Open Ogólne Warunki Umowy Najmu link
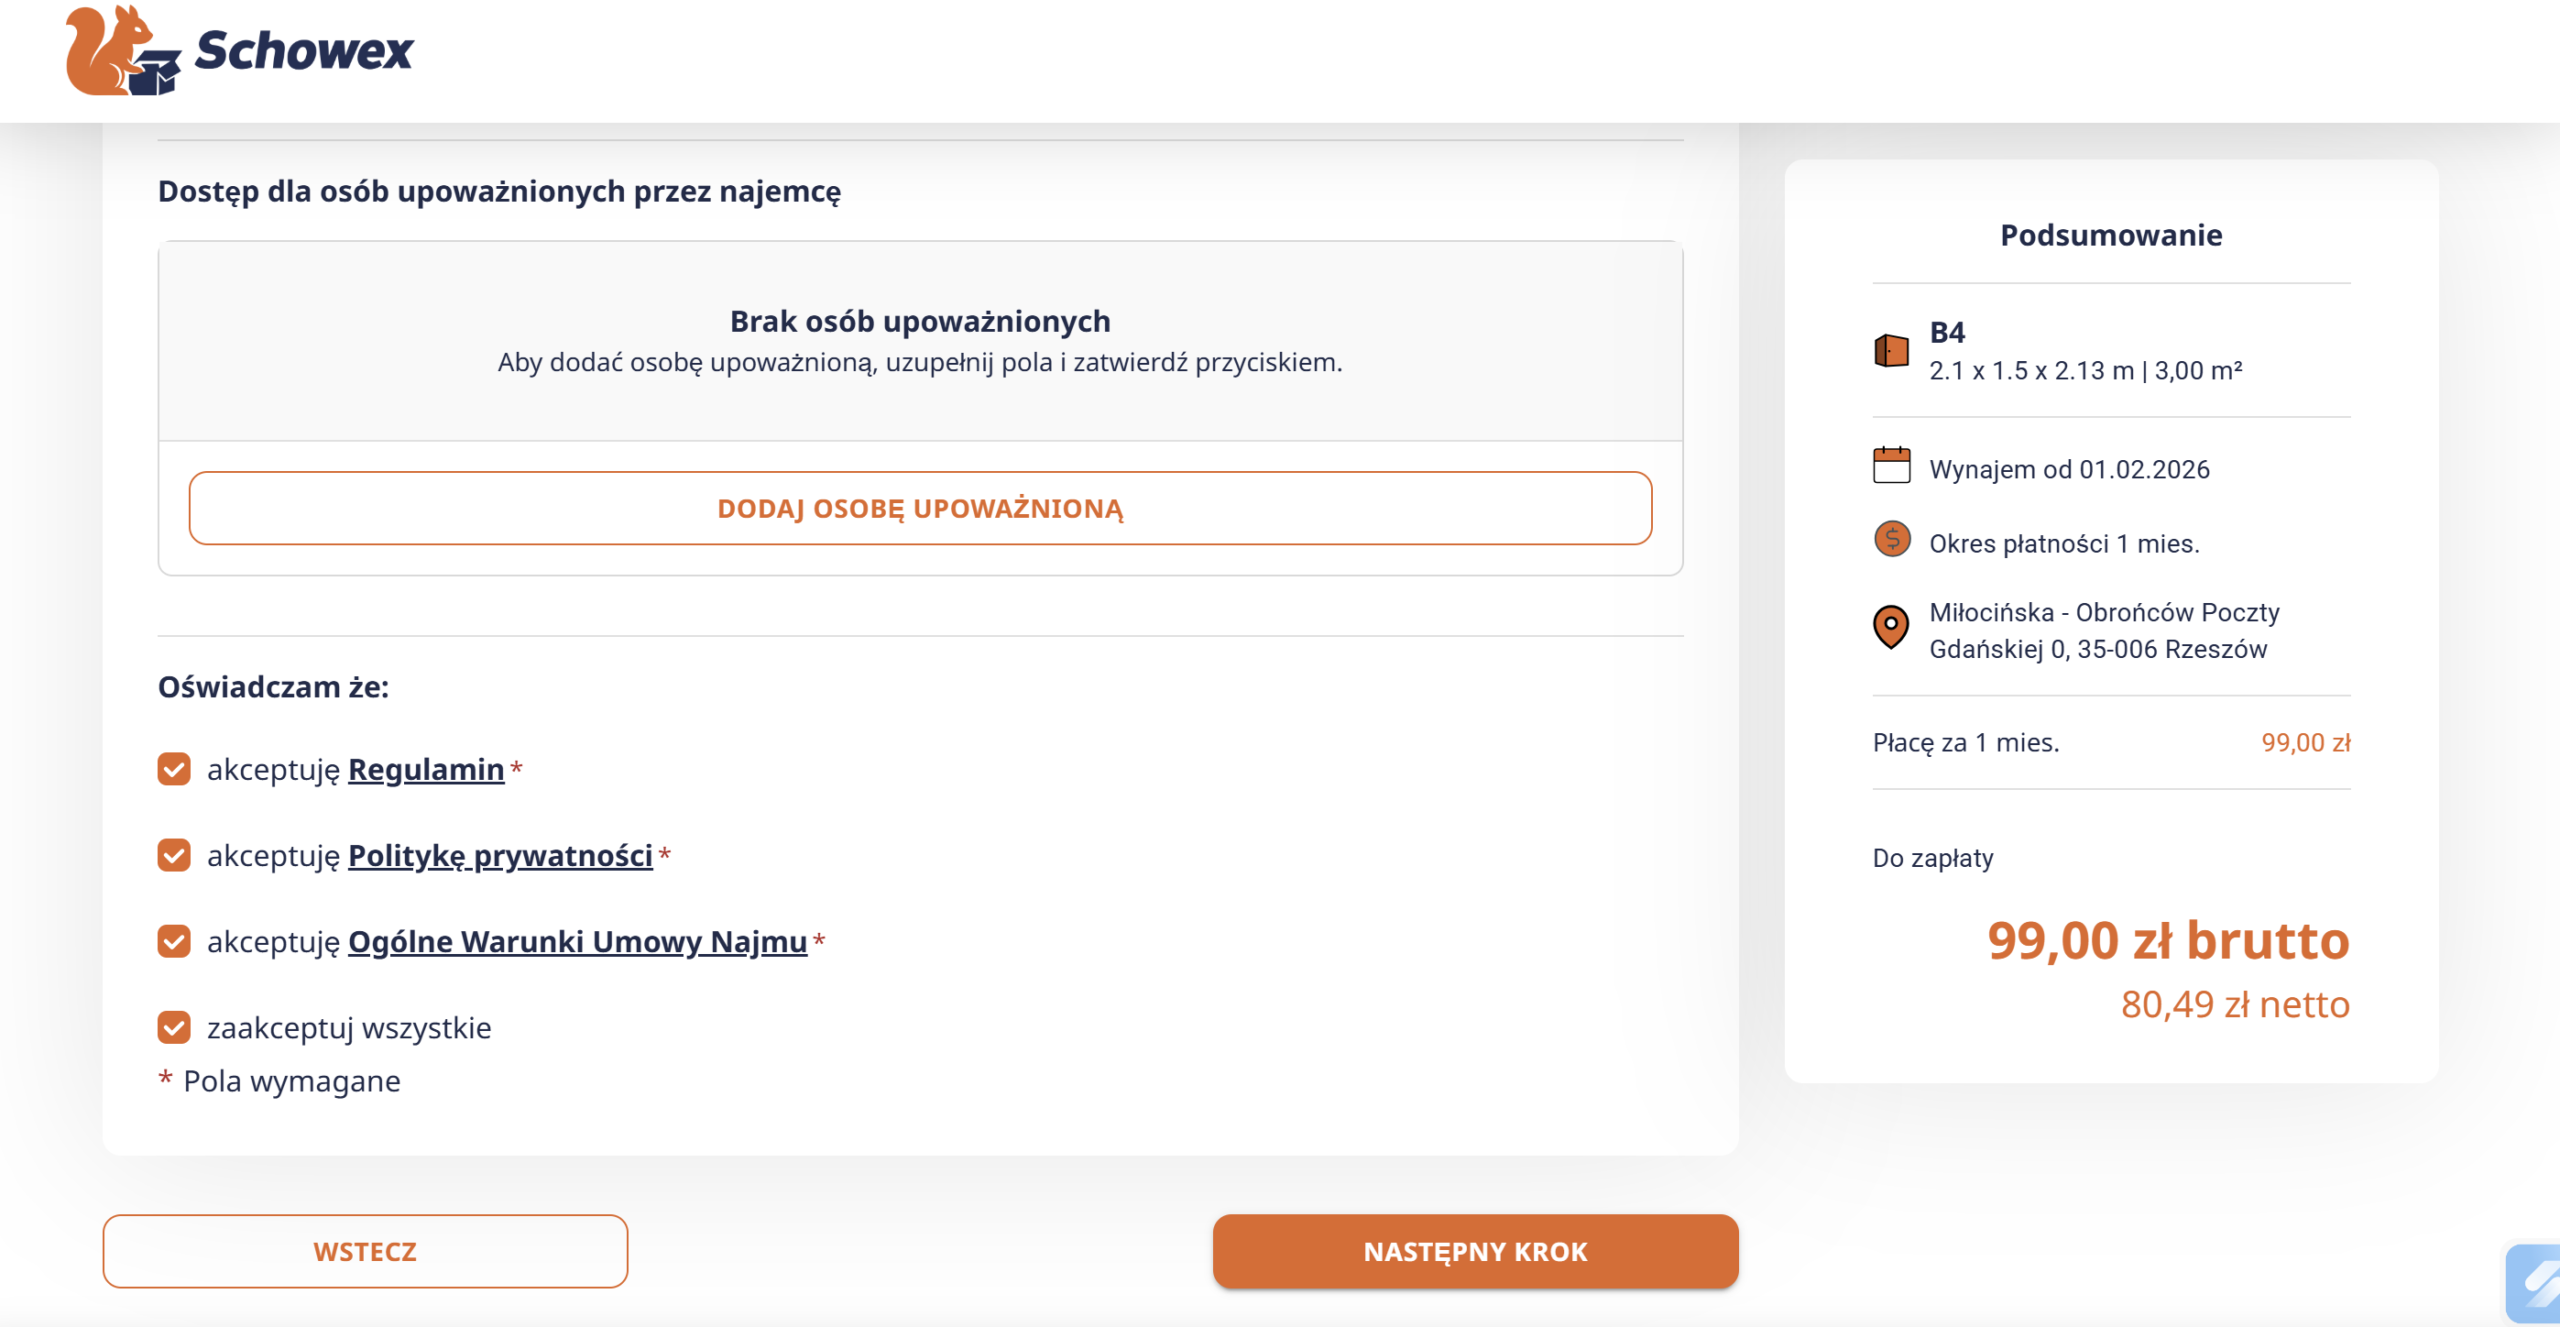Viewport: 2560px width, 1327px height. click(x=577, y=942)
